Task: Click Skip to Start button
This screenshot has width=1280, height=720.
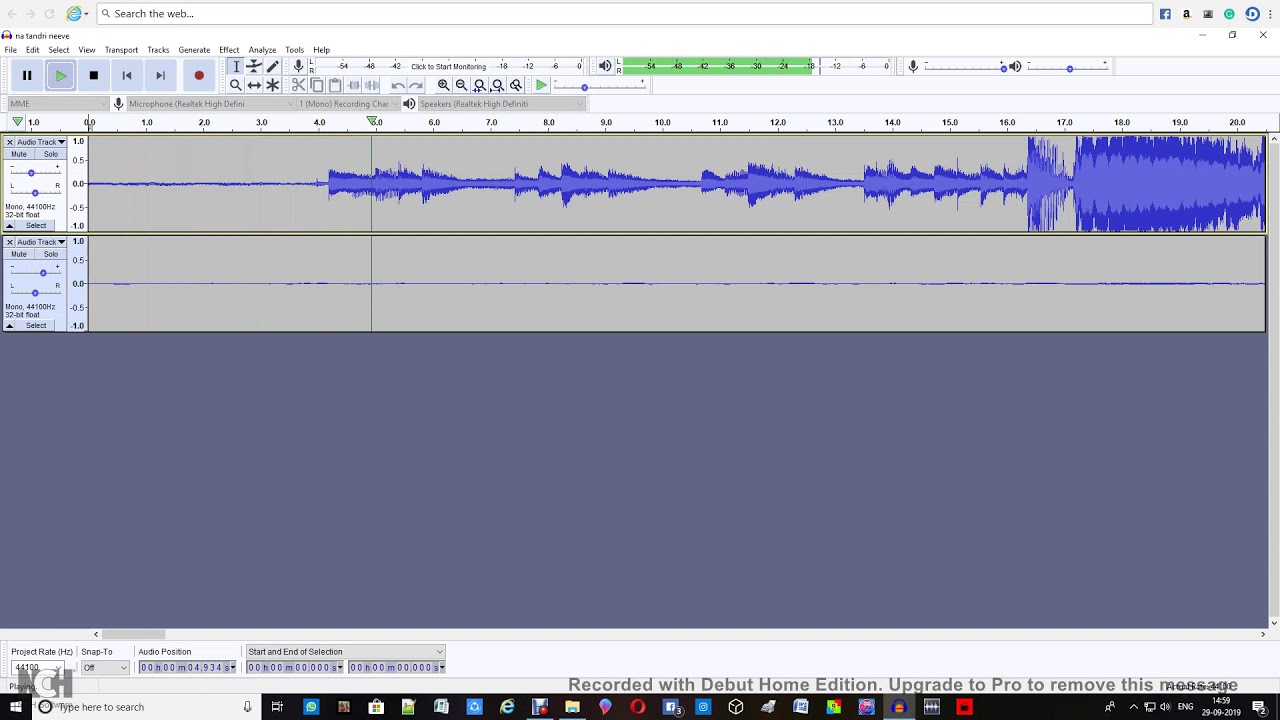Action: (x=127, y=75)
